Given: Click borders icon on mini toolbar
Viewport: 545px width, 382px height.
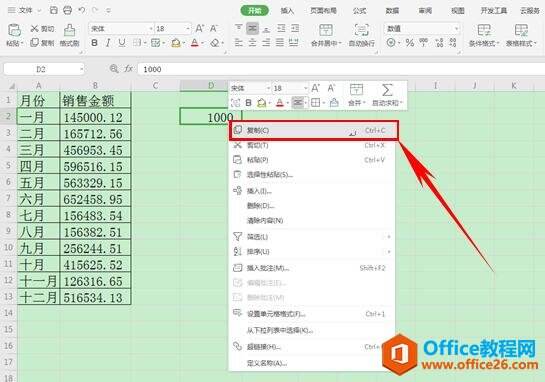Looking at the screenshot, I should (315, 103).
